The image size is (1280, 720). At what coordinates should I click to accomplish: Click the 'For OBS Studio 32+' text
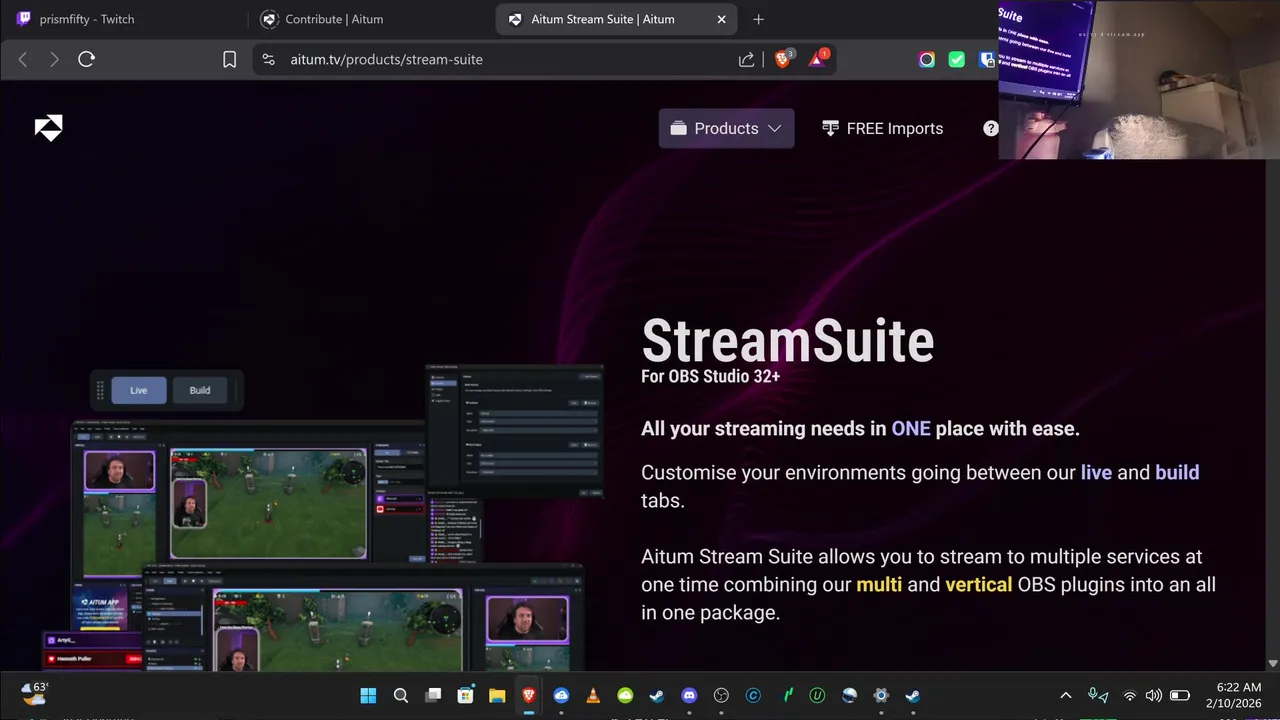[x=710, y=376]
